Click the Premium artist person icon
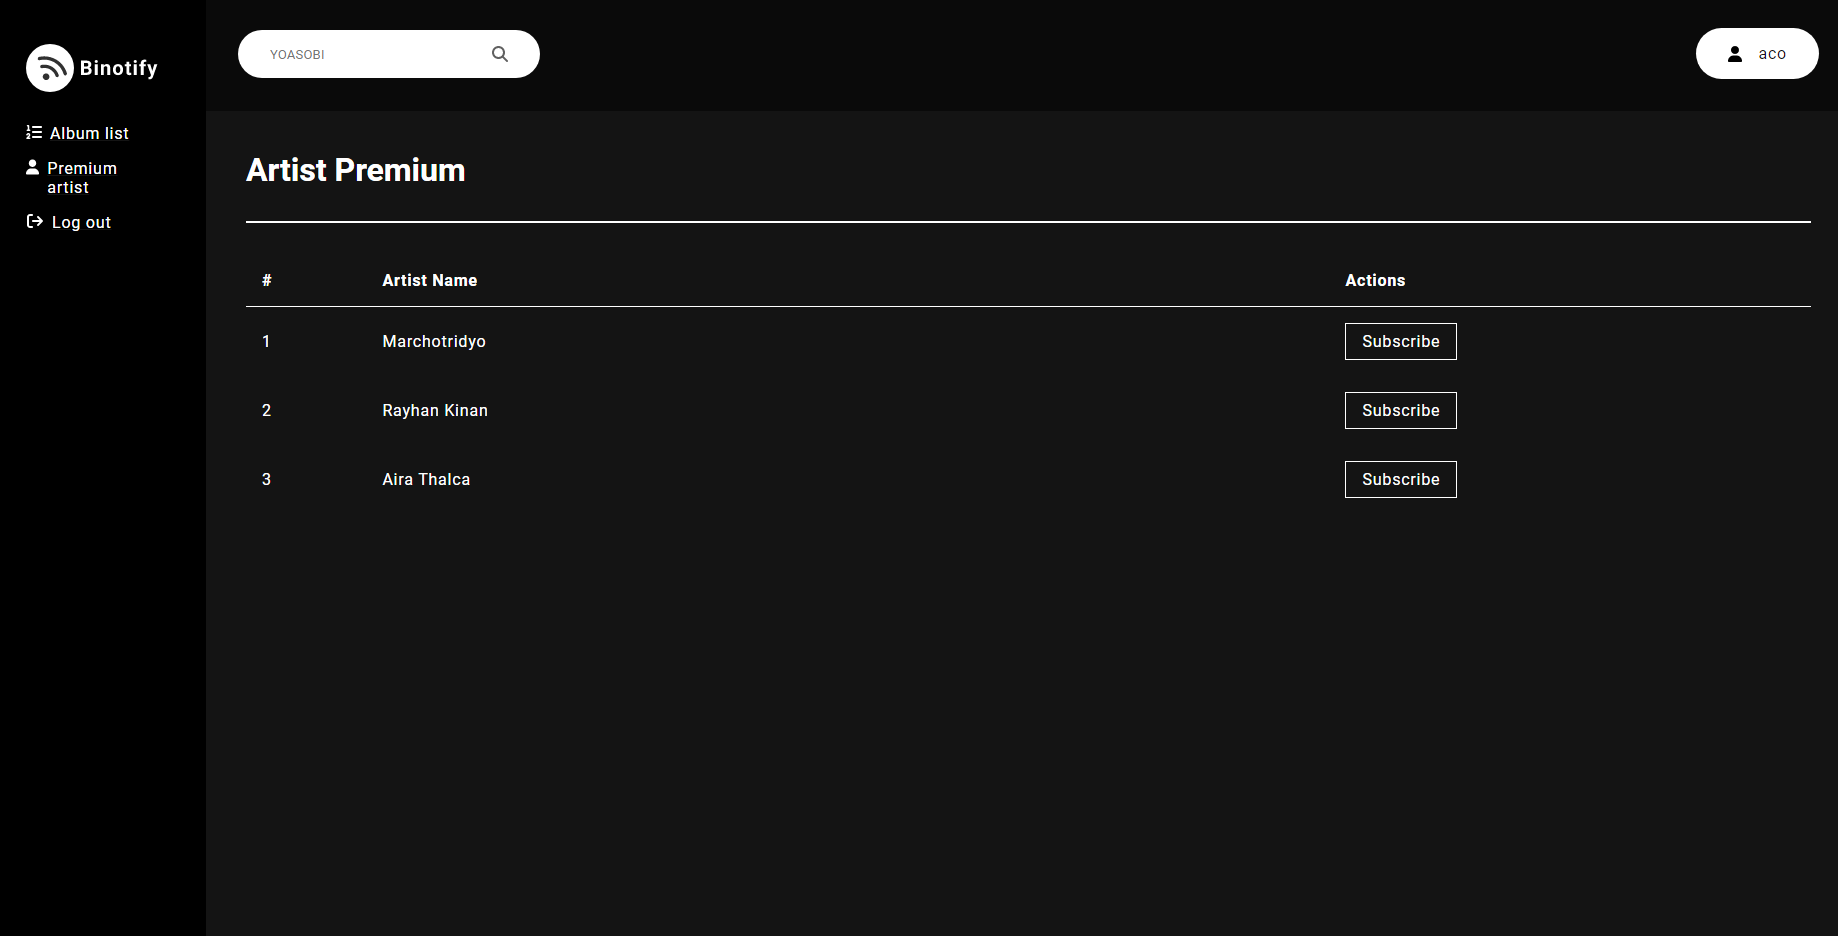 tap(33, 167)
